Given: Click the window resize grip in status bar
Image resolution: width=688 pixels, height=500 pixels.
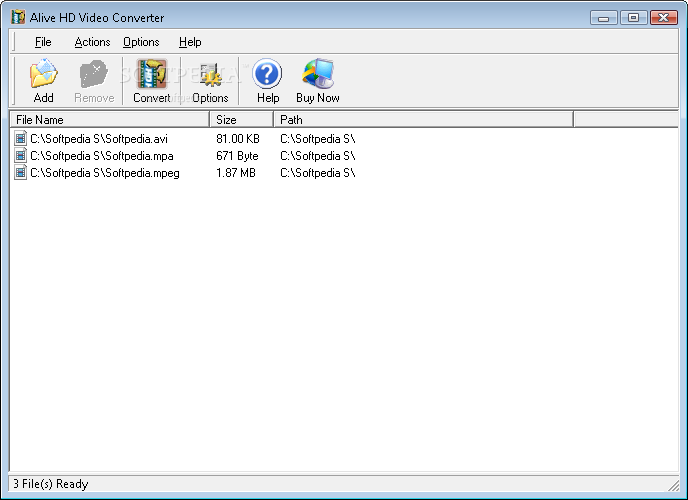Looking at the screenshot, I should point(673,485).
